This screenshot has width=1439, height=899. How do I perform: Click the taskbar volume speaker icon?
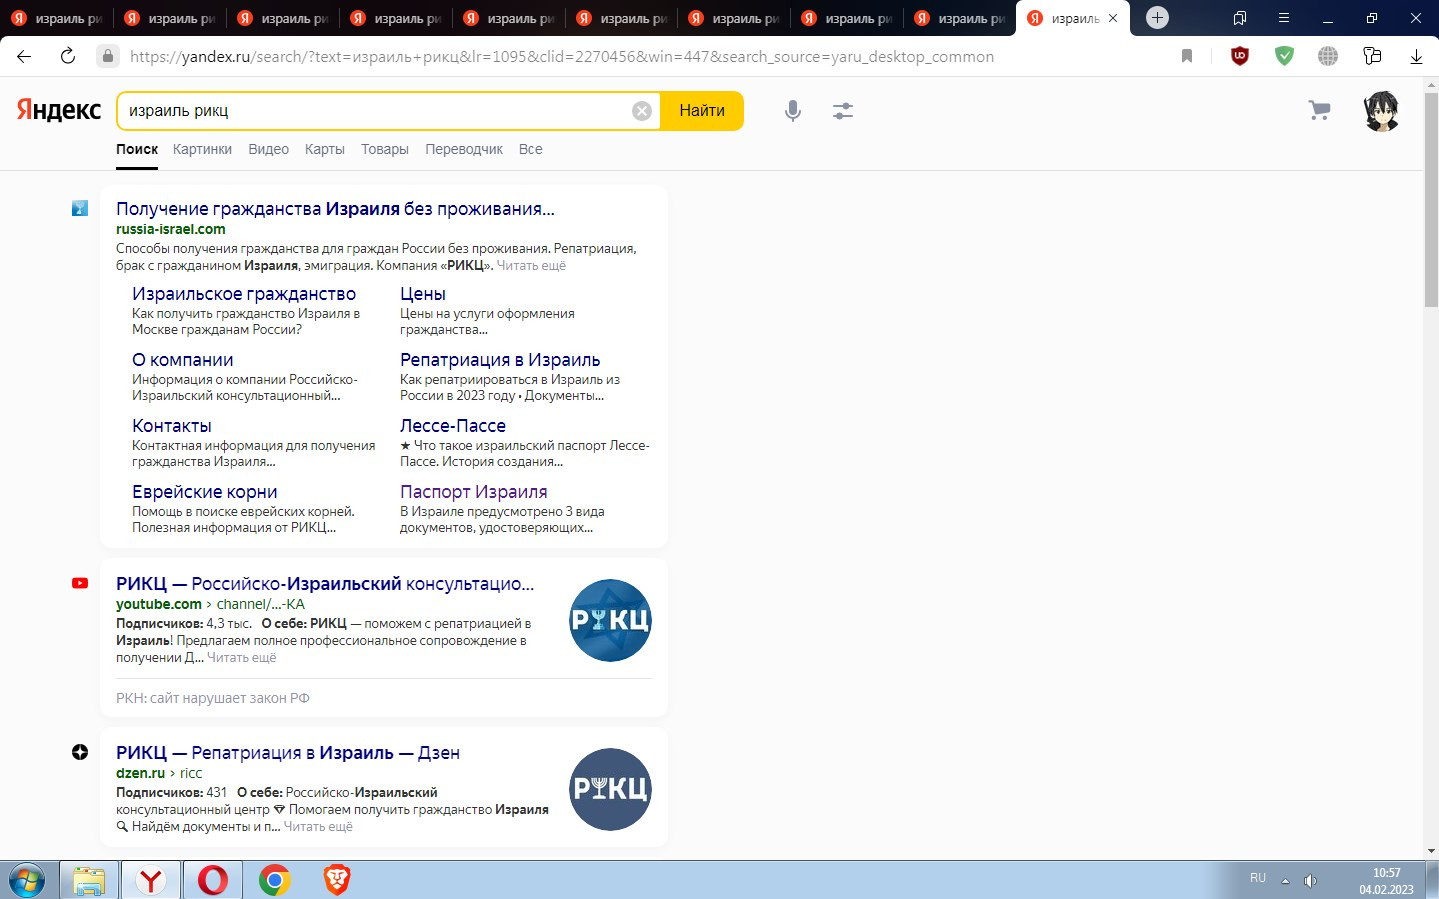pos(1310,881)
